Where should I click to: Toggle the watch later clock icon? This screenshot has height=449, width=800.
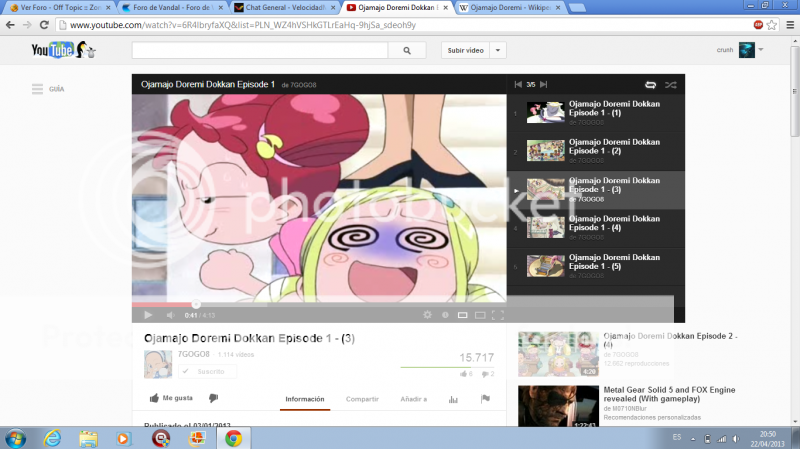click(445, 315)
